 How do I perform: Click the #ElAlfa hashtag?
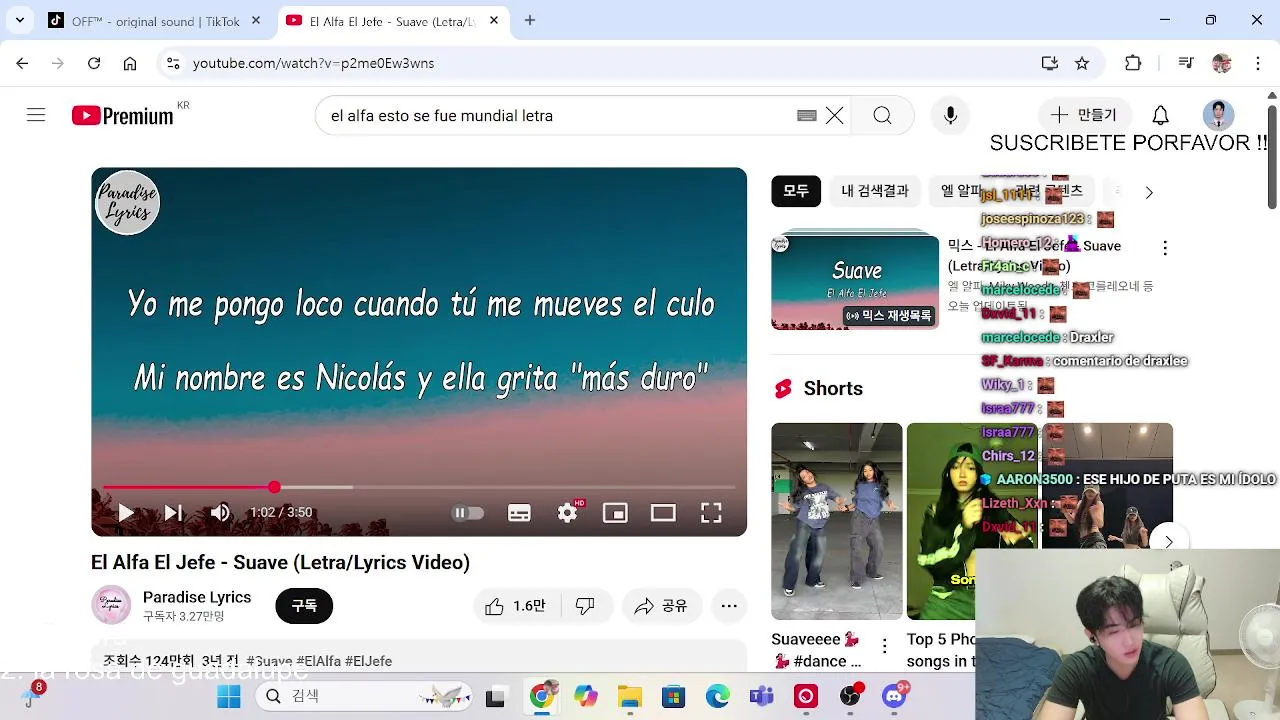[318, 661]
